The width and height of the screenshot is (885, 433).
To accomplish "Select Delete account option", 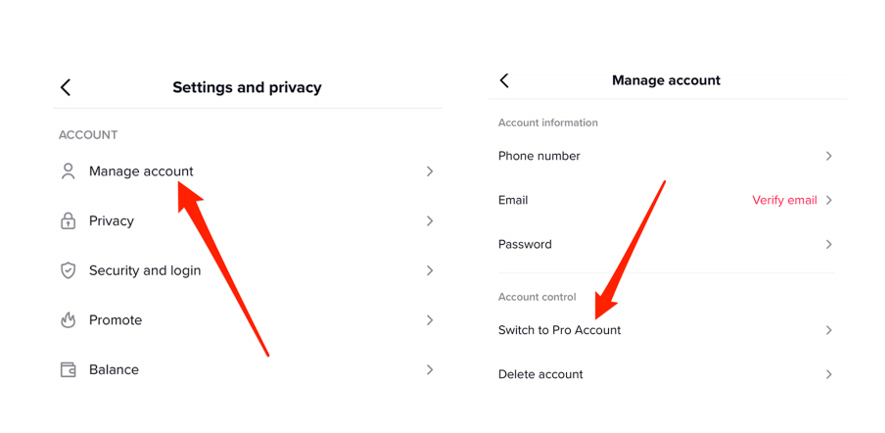I will [x=668, y=374].
